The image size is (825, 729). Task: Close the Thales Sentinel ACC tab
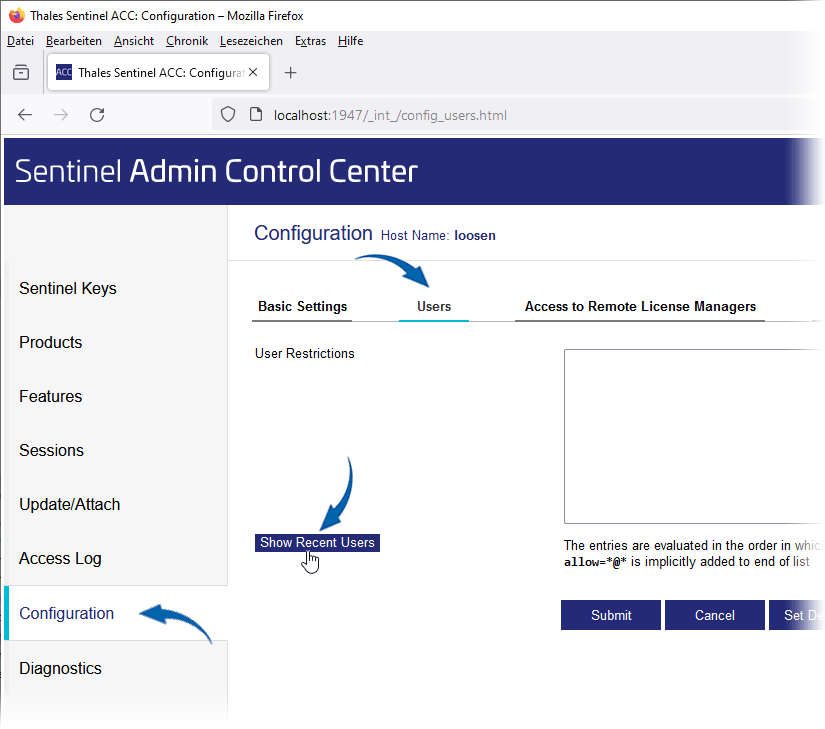point(253,72)
